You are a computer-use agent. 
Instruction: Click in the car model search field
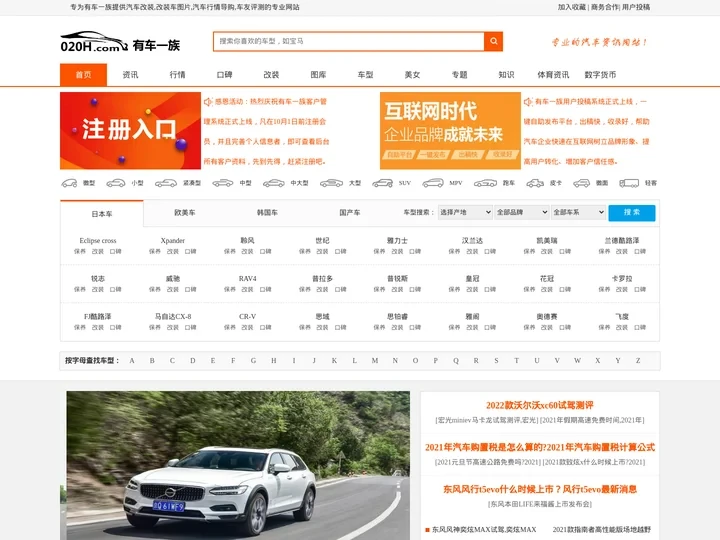349,41
